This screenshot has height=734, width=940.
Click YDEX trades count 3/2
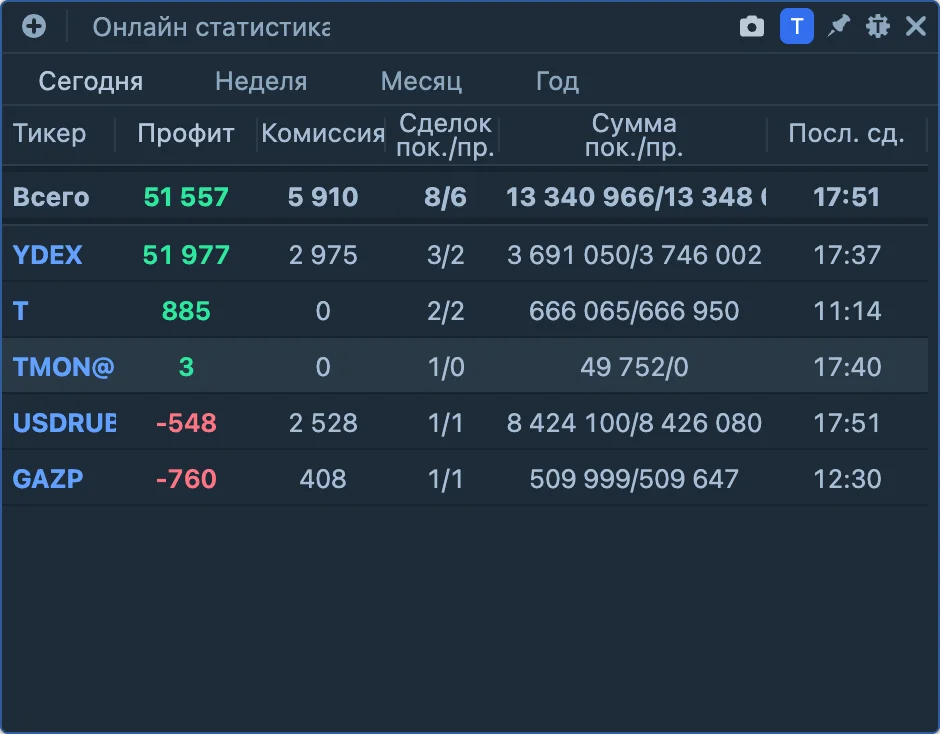point(445,255)
